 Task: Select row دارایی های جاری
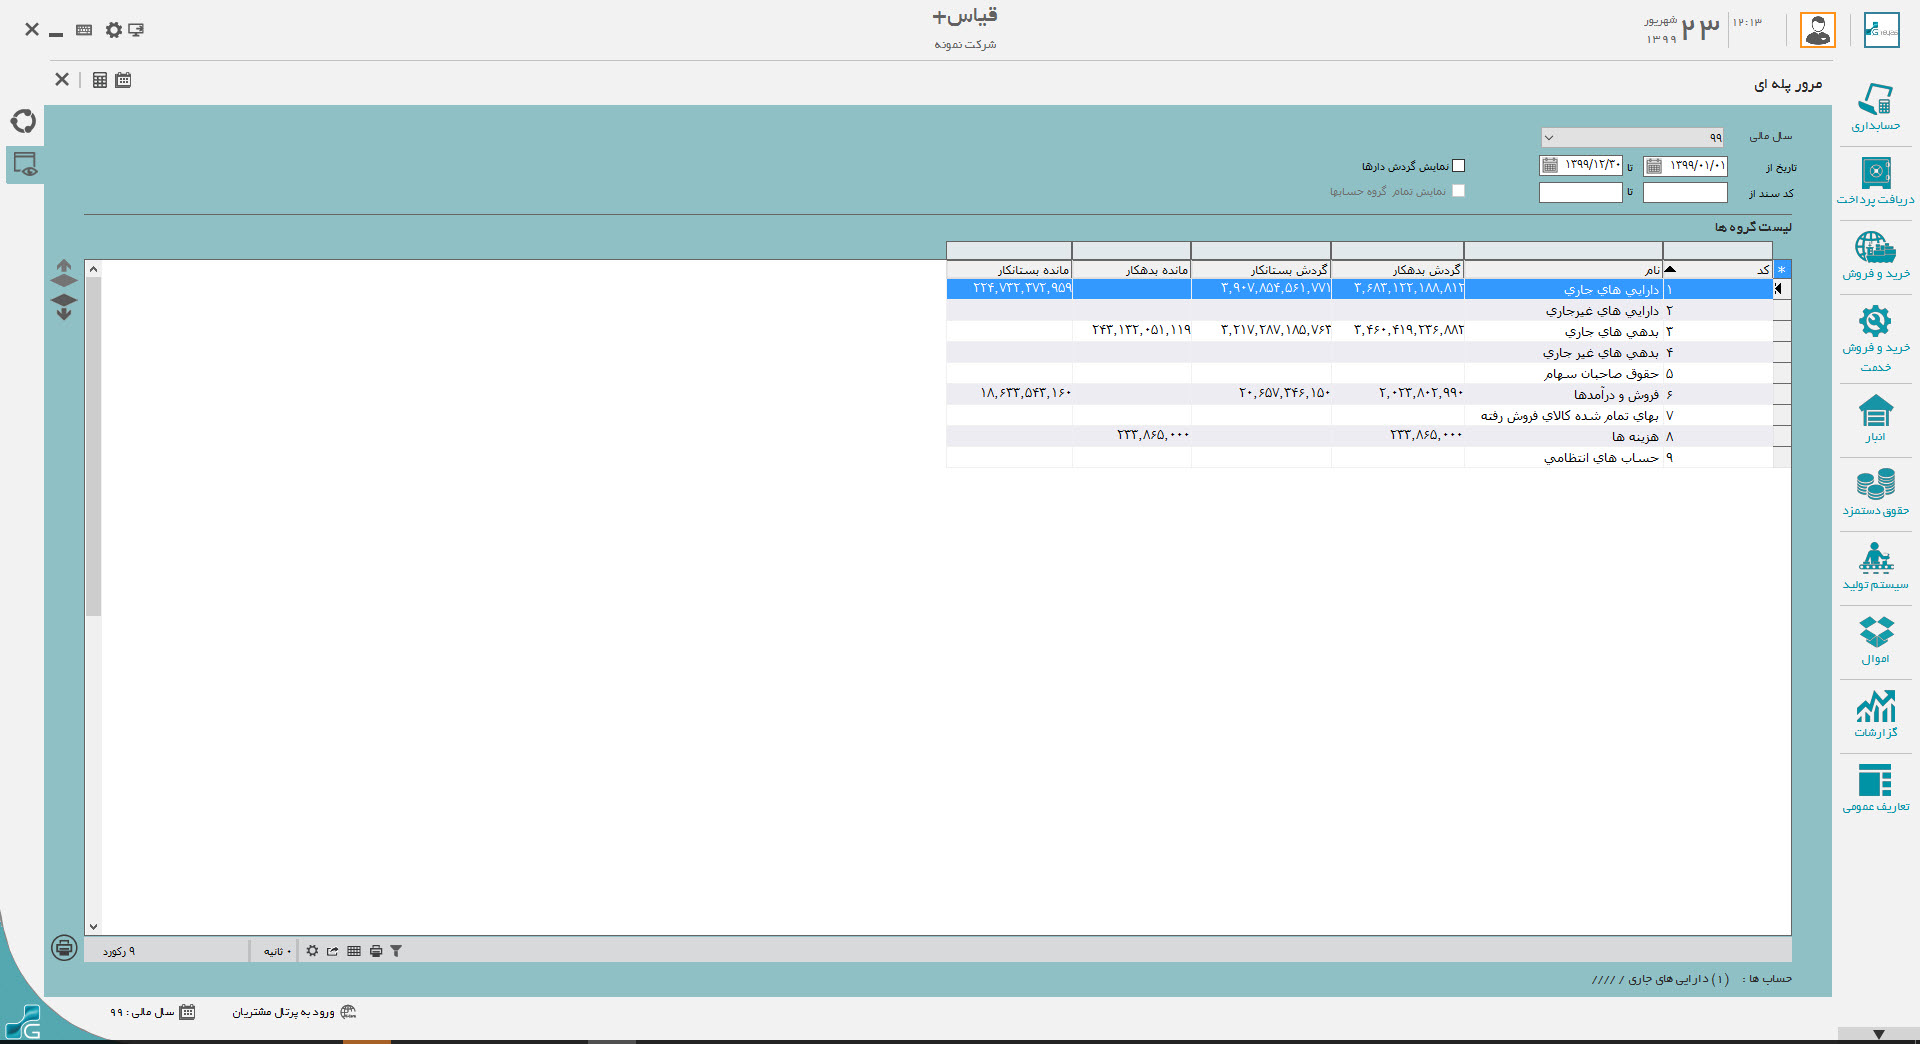click(1360, 289)
